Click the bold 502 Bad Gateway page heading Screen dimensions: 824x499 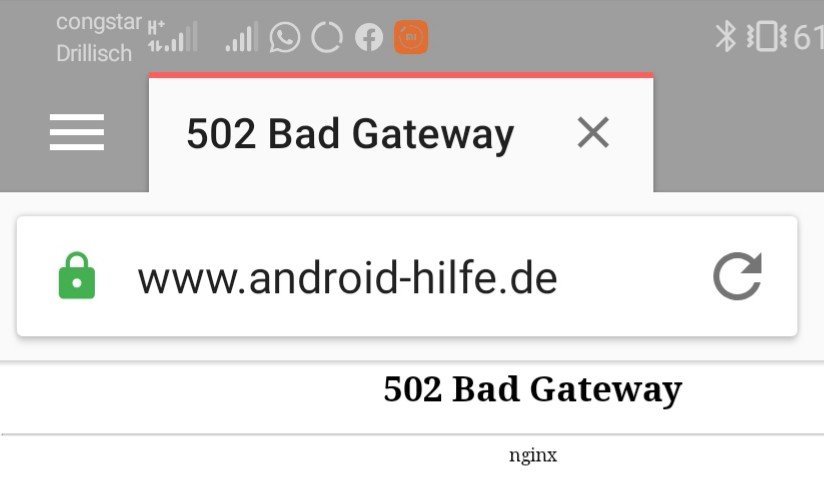point(532,390)
